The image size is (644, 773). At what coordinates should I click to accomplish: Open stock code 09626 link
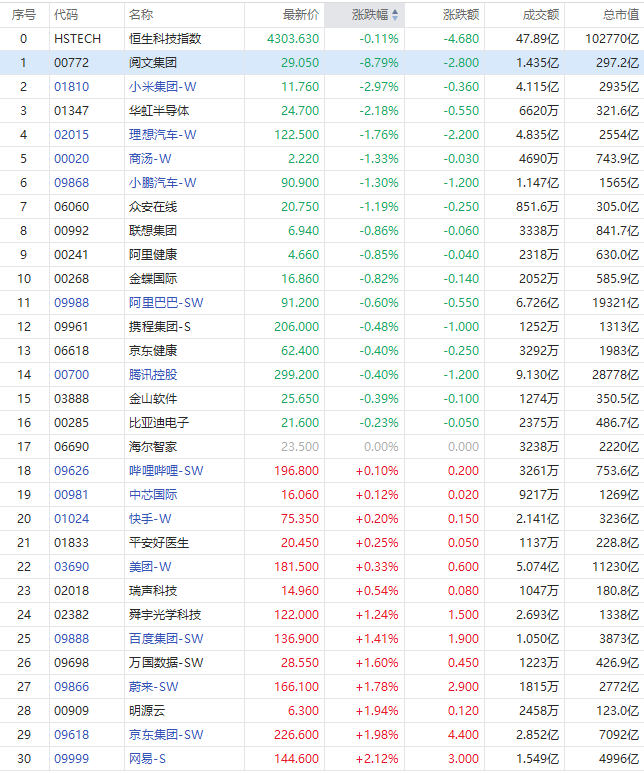click(72, 471)
